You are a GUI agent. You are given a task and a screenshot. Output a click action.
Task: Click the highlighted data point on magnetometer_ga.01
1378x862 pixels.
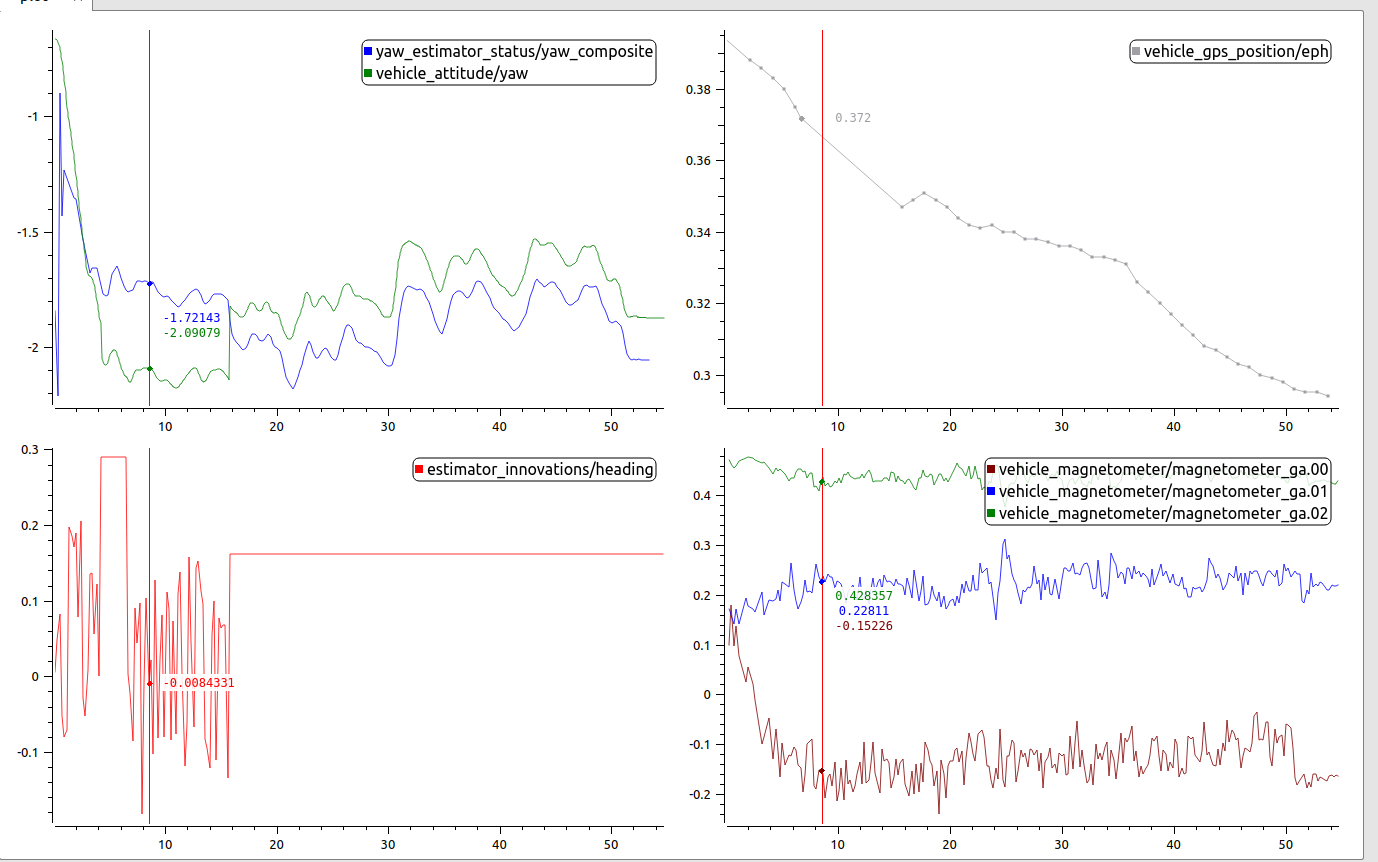coord(824,580)
